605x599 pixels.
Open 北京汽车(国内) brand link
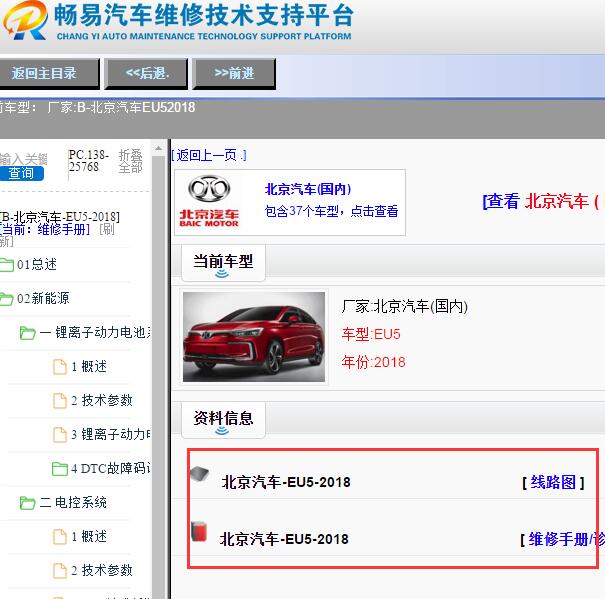[308, 189]
